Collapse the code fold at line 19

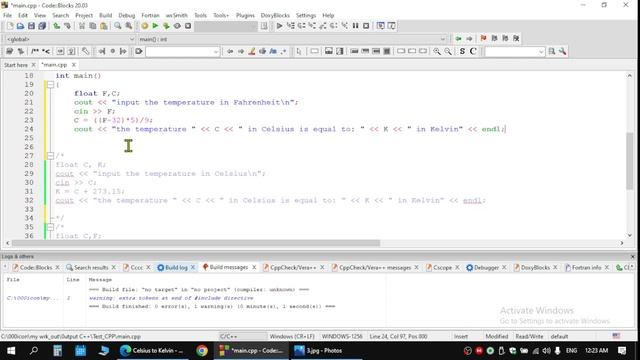pos(50,85)
